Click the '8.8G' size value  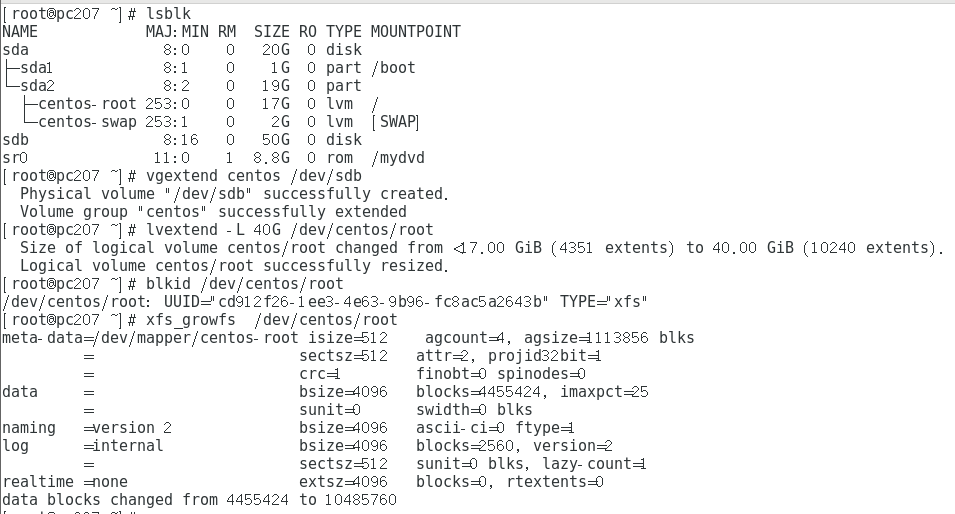(x=272, y=158)
